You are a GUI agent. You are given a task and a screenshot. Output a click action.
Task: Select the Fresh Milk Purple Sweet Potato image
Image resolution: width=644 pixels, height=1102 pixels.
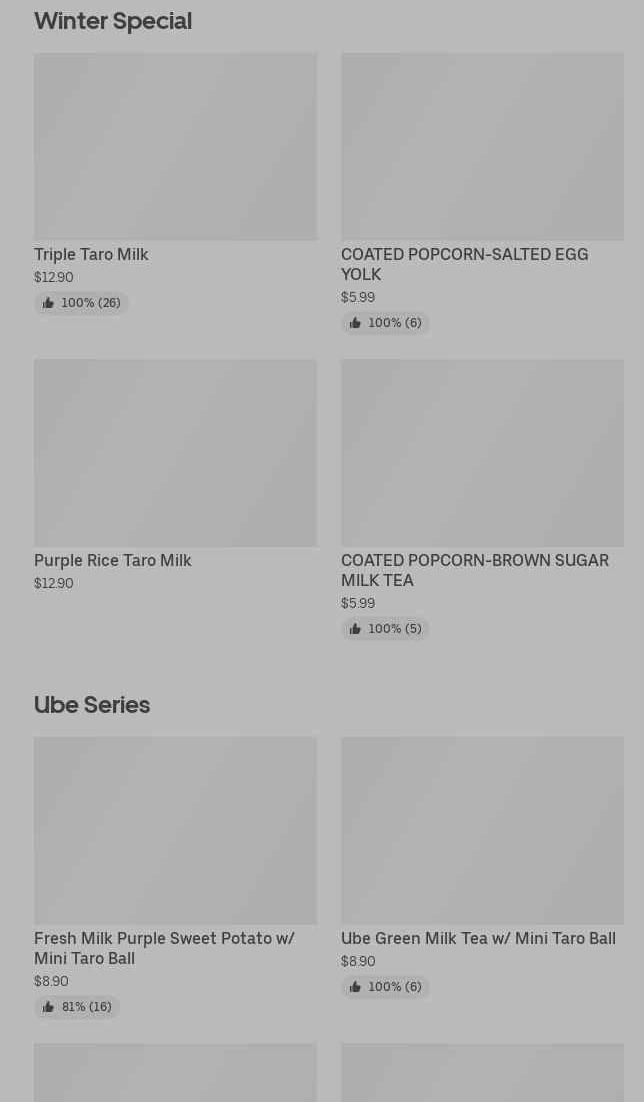click(175, 830)
